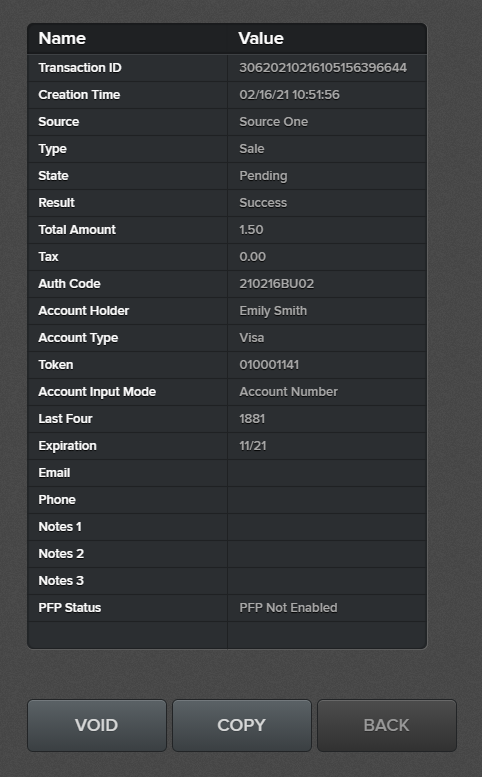Click the Value column header
482x777 pixels.
coord(261,38)
